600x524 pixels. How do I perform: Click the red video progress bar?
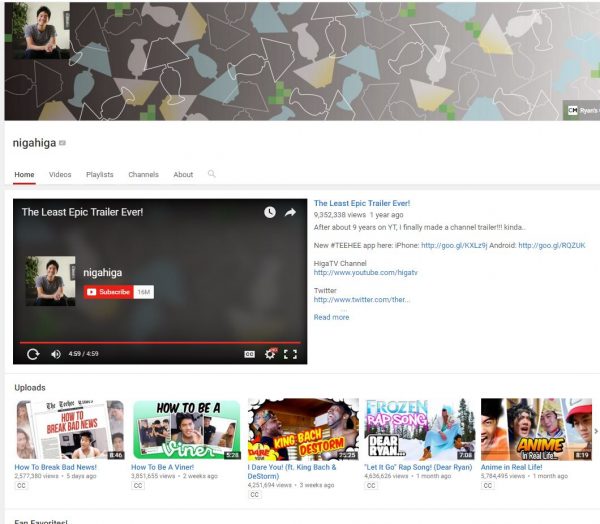click(160, 343)
